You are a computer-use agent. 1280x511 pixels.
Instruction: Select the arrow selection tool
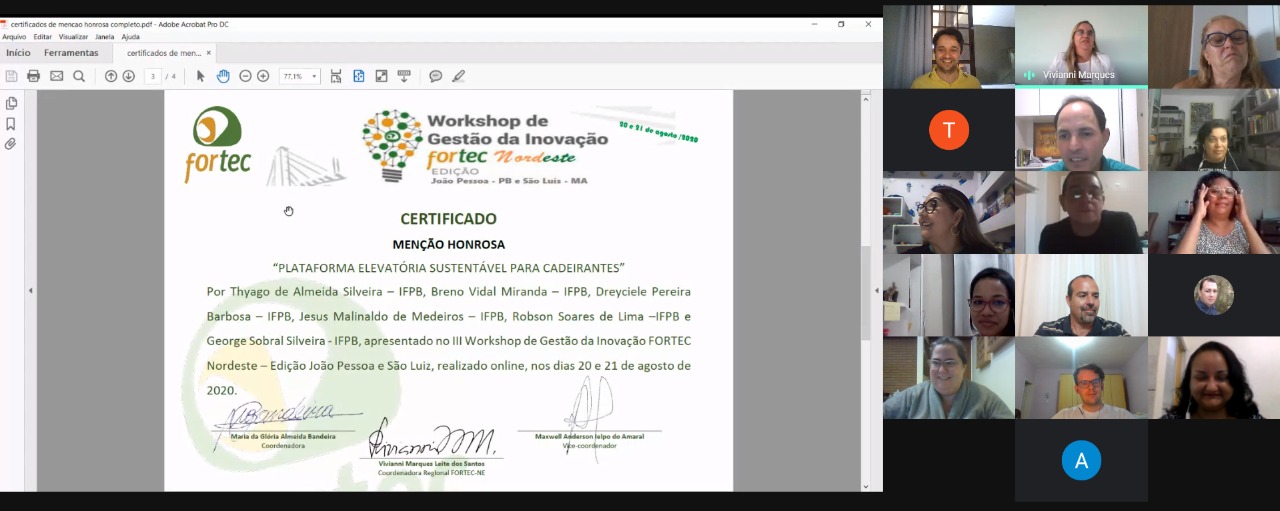point(200,76)
